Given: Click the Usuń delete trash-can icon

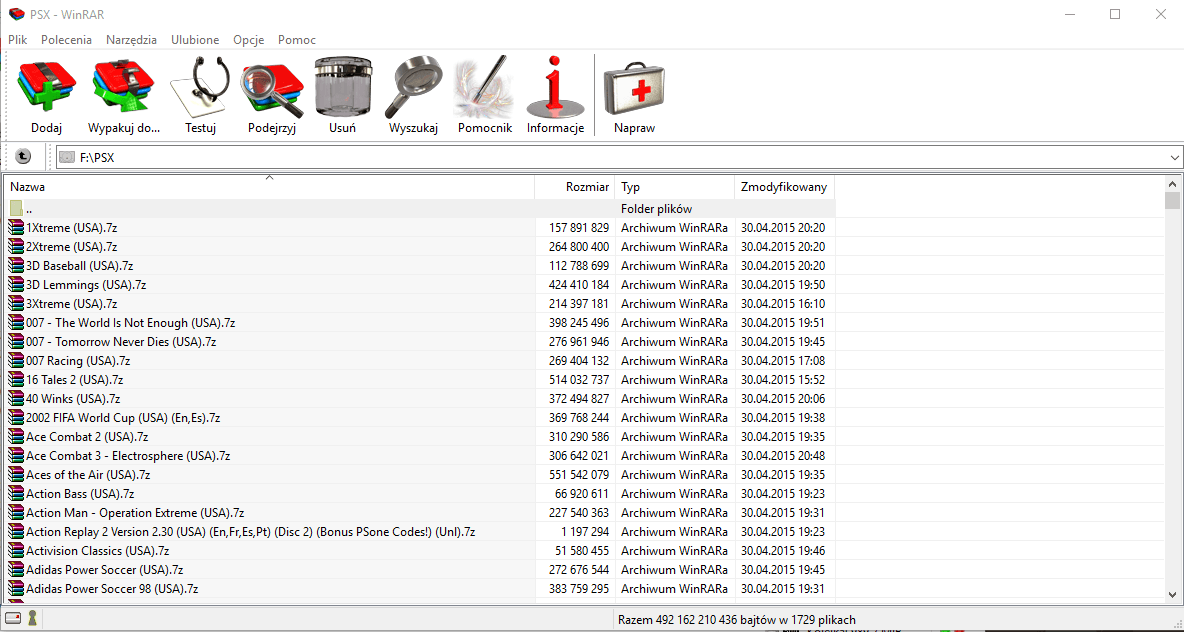Looking at the screenshot, I should [342, 86].
